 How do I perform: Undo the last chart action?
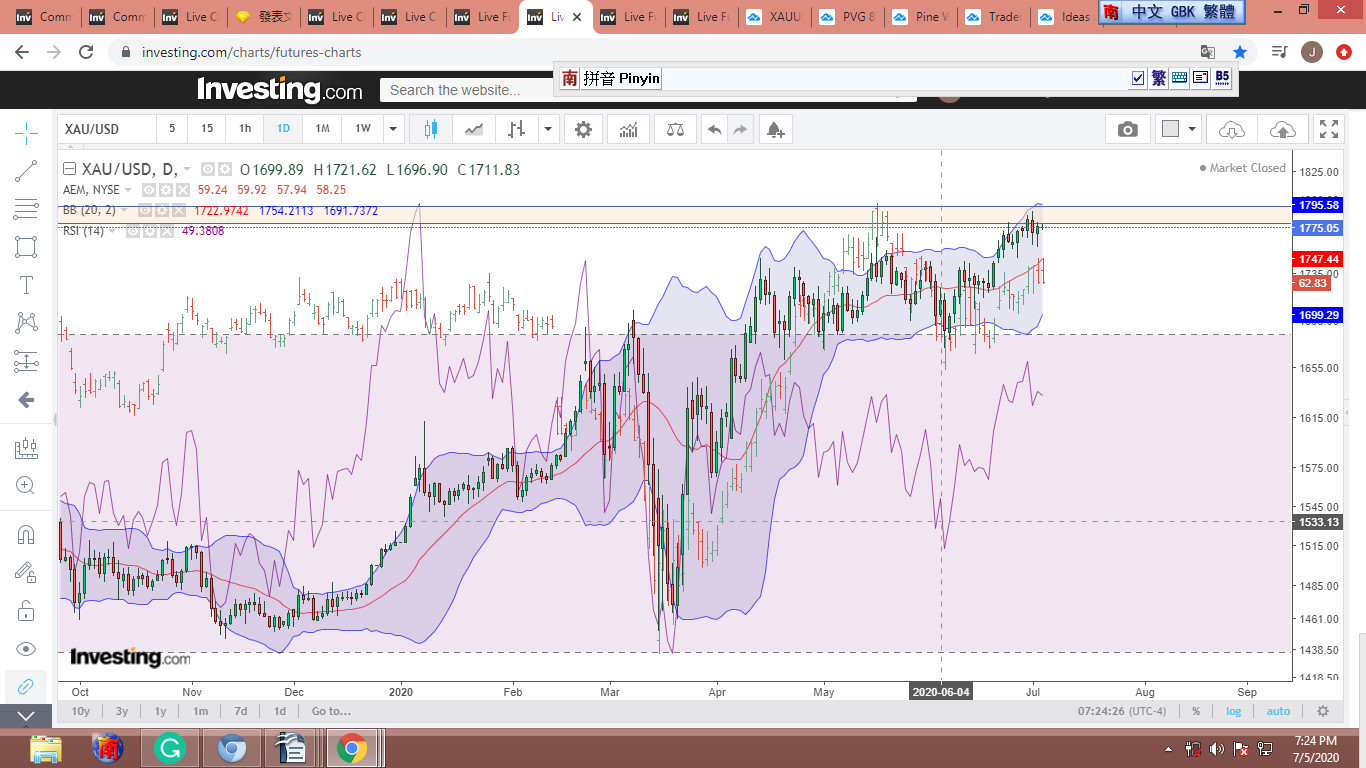click(714, 129)
